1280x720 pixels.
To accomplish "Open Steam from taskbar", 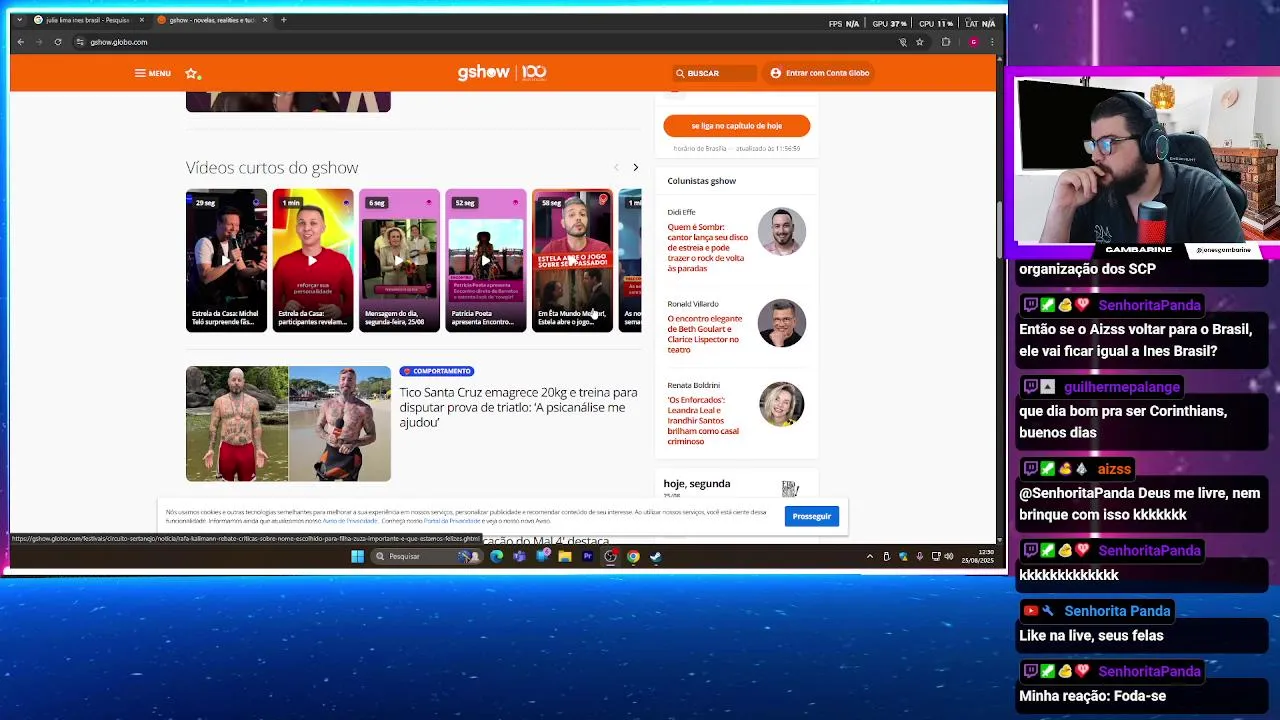I will tap(656, 557).
